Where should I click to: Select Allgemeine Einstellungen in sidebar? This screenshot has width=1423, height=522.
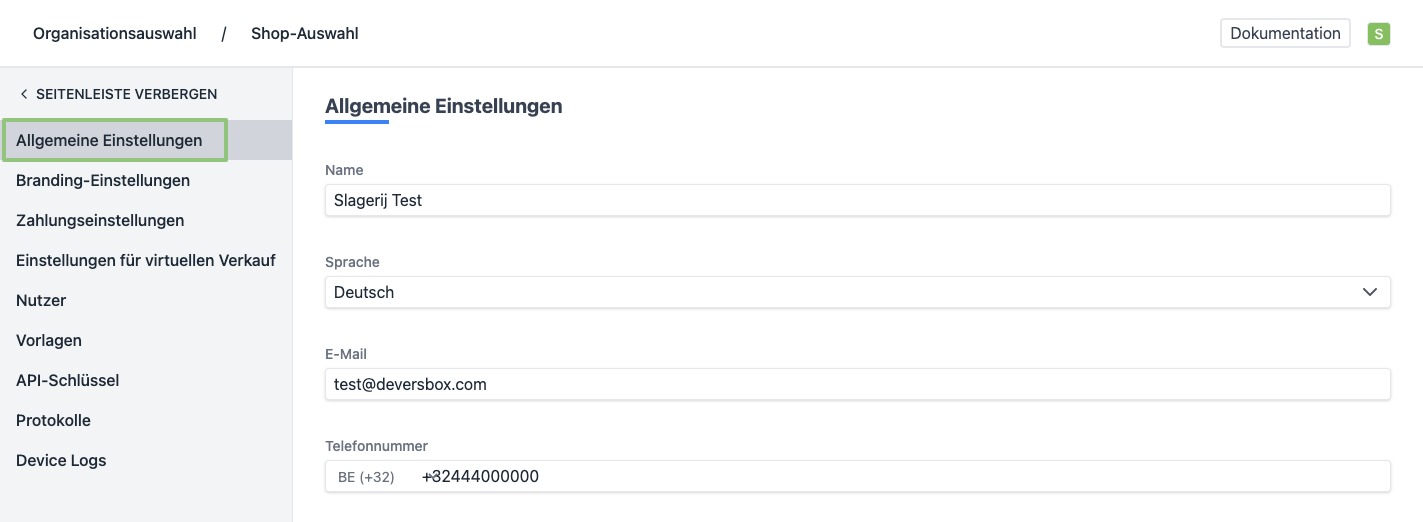109,140
